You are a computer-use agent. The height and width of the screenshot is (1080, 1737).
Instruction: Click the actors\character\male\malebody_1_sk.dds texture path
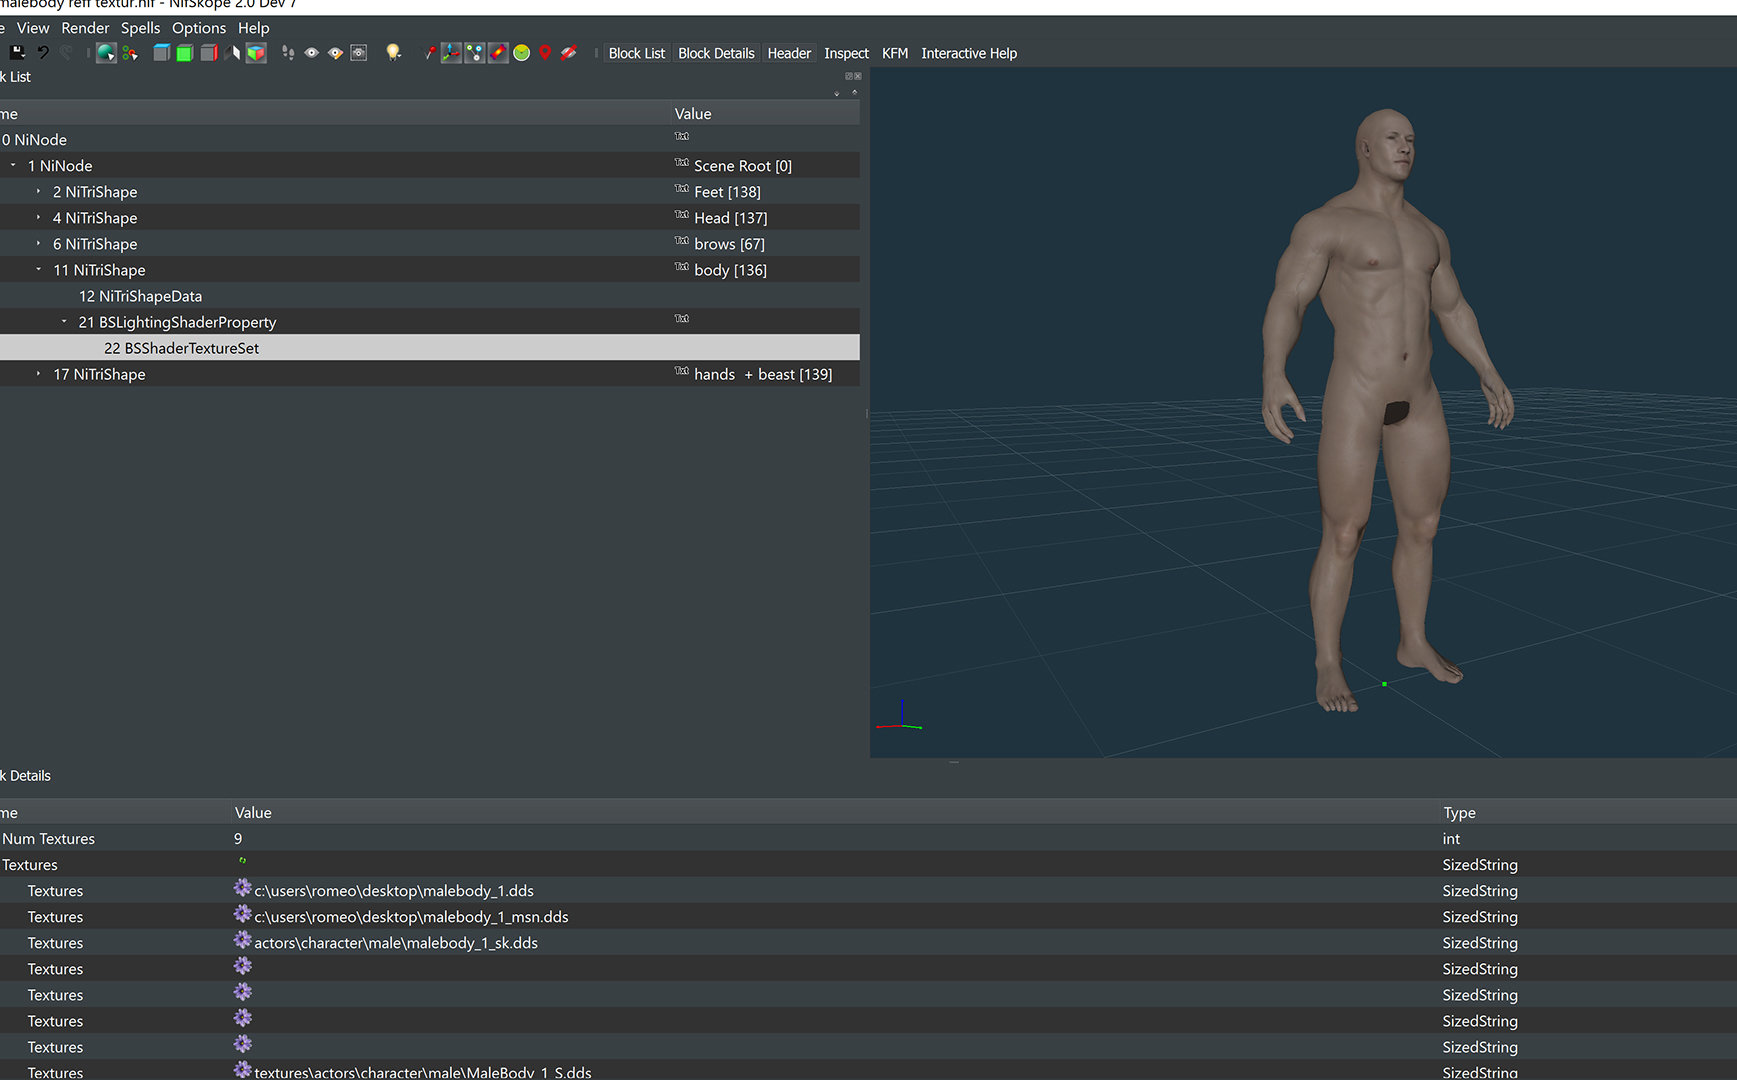pyautogui.click(x=396, y=942)
